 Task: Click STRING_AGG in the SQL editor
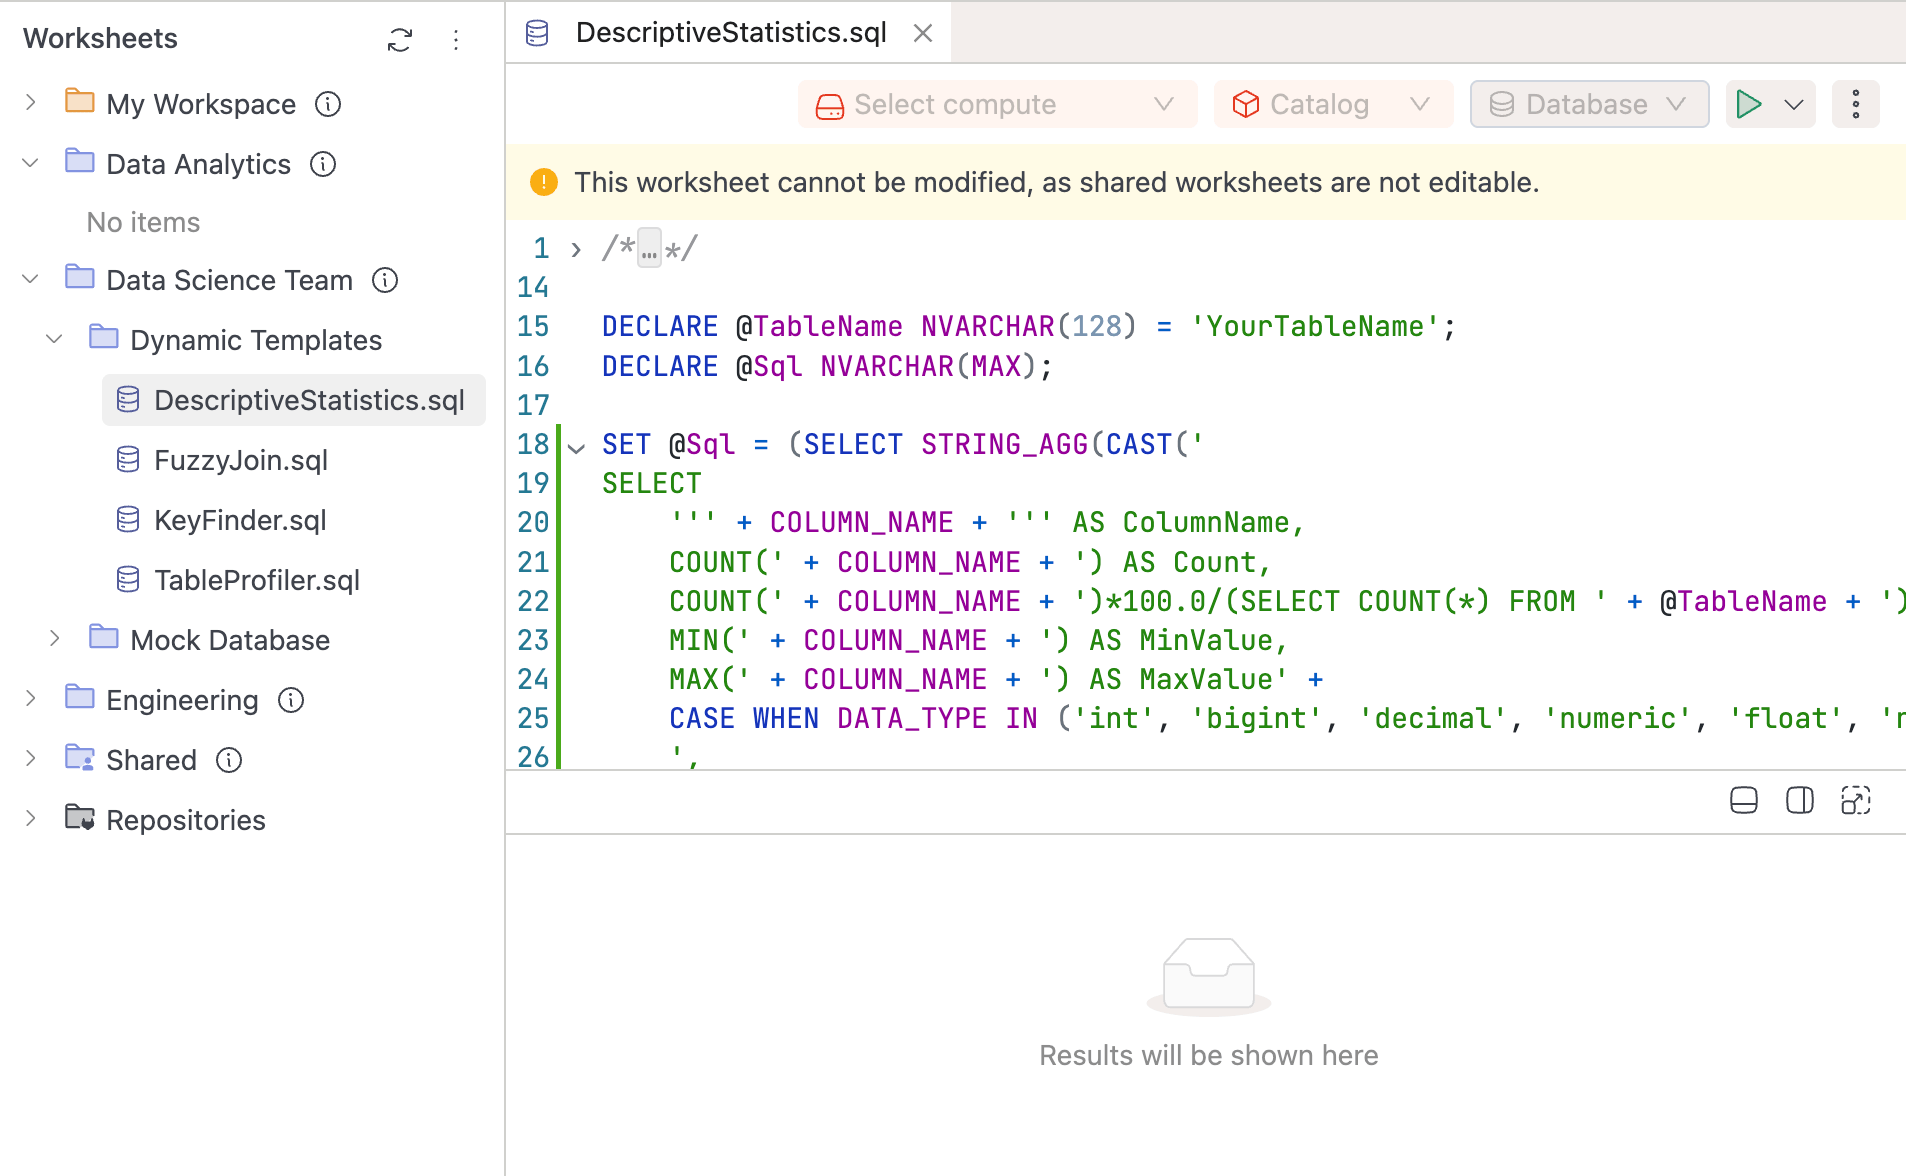point(1005,444)
